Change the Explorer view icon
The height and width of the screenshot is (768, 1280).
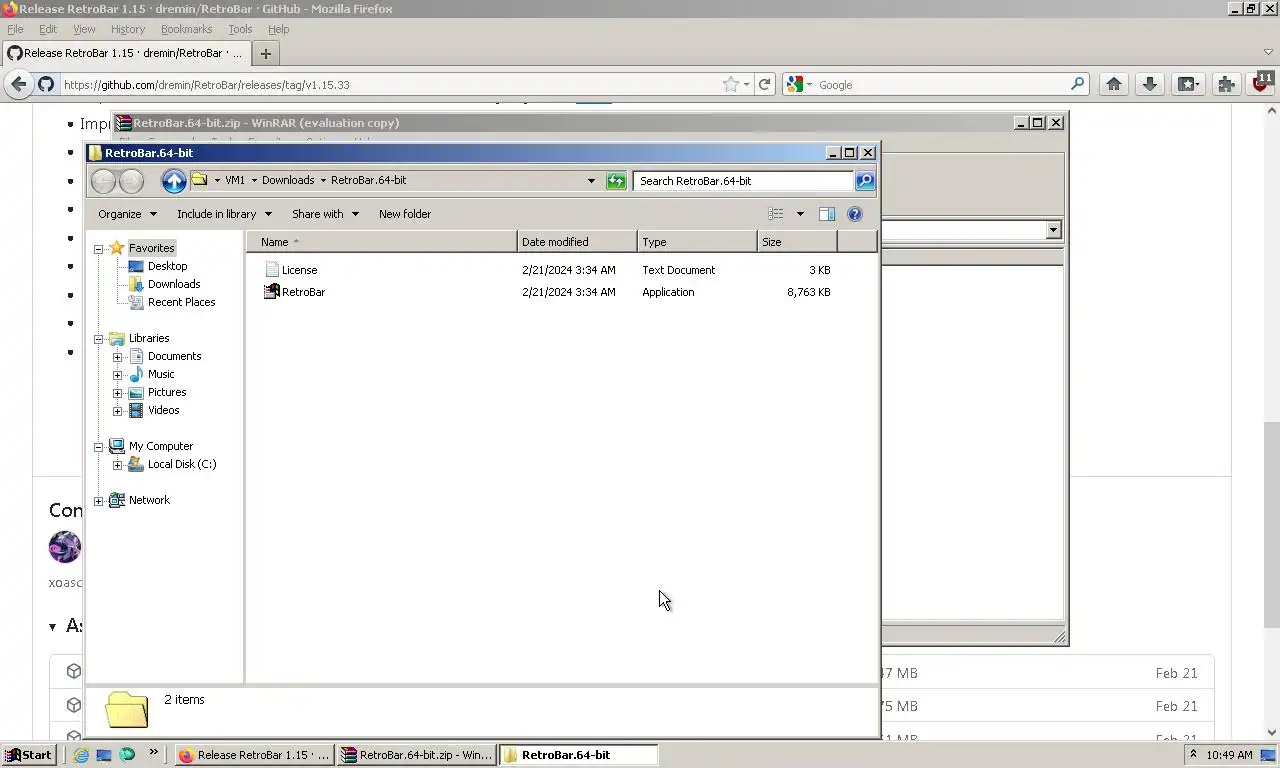coord(776,214)
